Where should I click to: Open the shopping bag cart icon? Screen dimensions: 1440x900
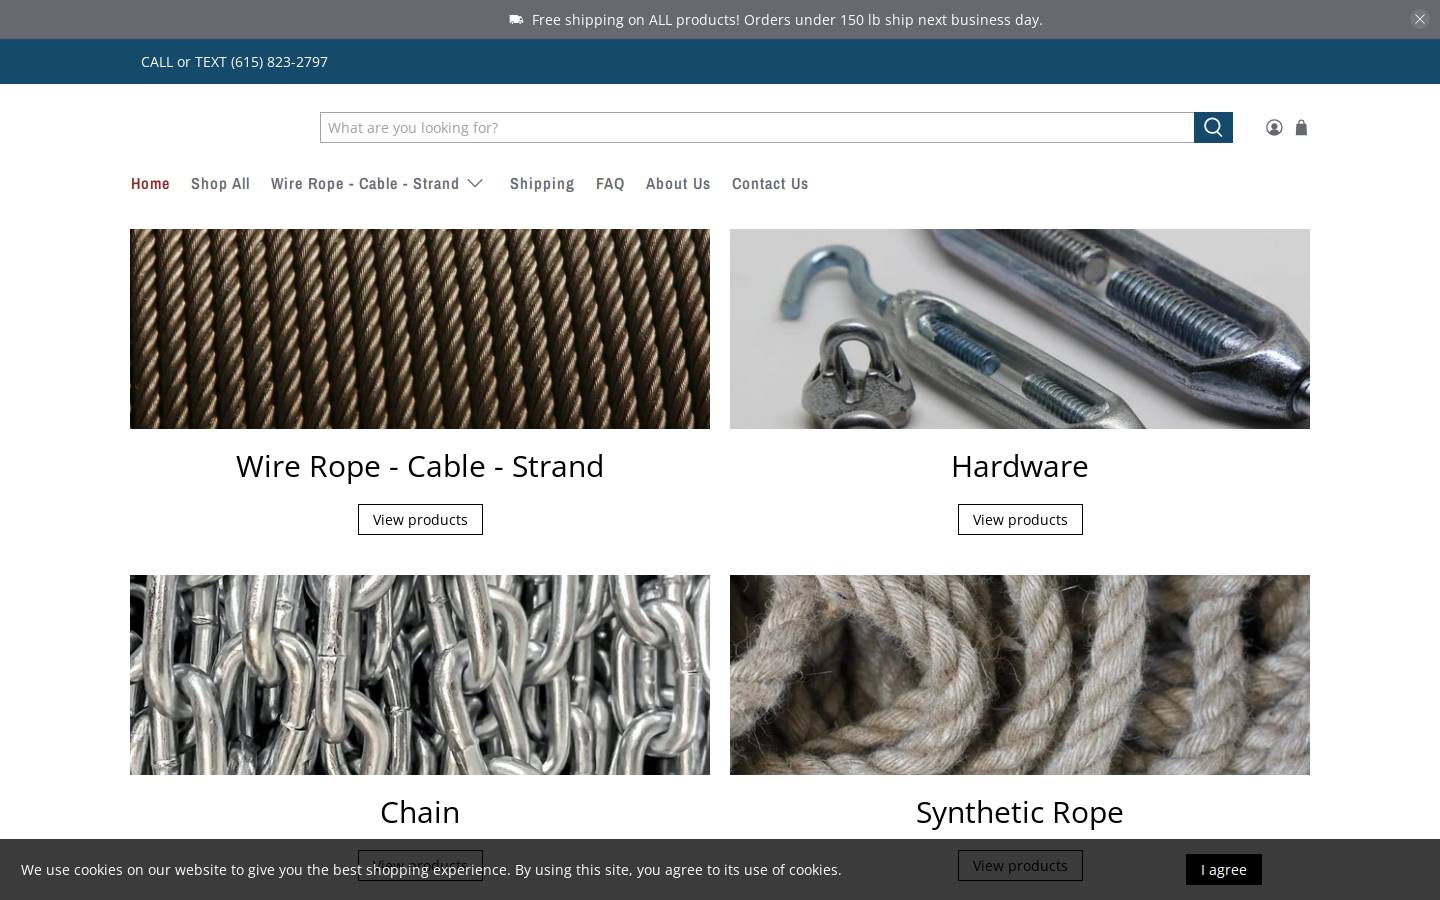(x=1301, y=127)
